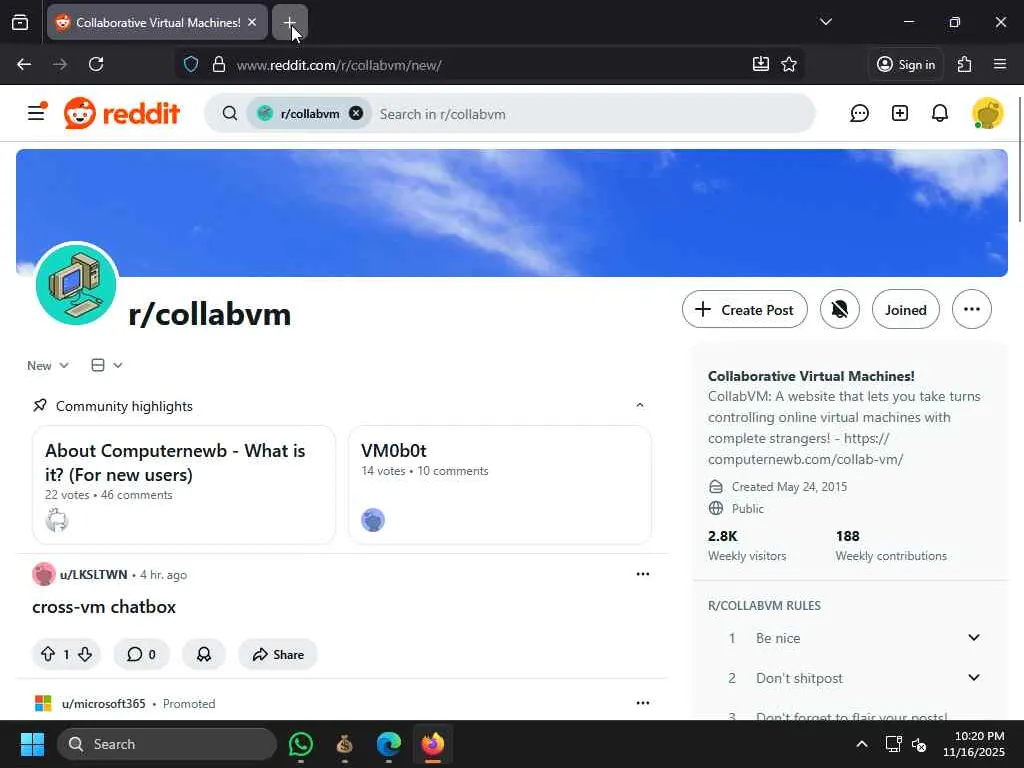This screenshot has width=1024, height=768.
Task: Open tracking protection shield icon
Action: pyautogui.click(x=191, y=64)
